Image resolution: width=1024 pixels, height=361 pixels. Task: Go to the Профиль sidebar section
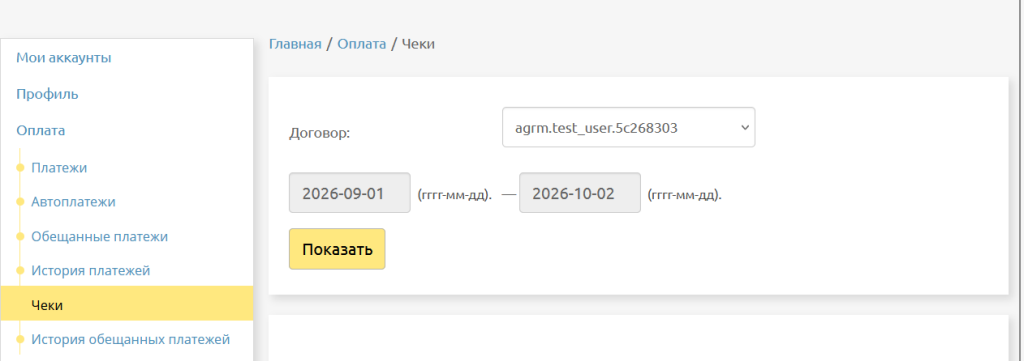click(47, 94)
